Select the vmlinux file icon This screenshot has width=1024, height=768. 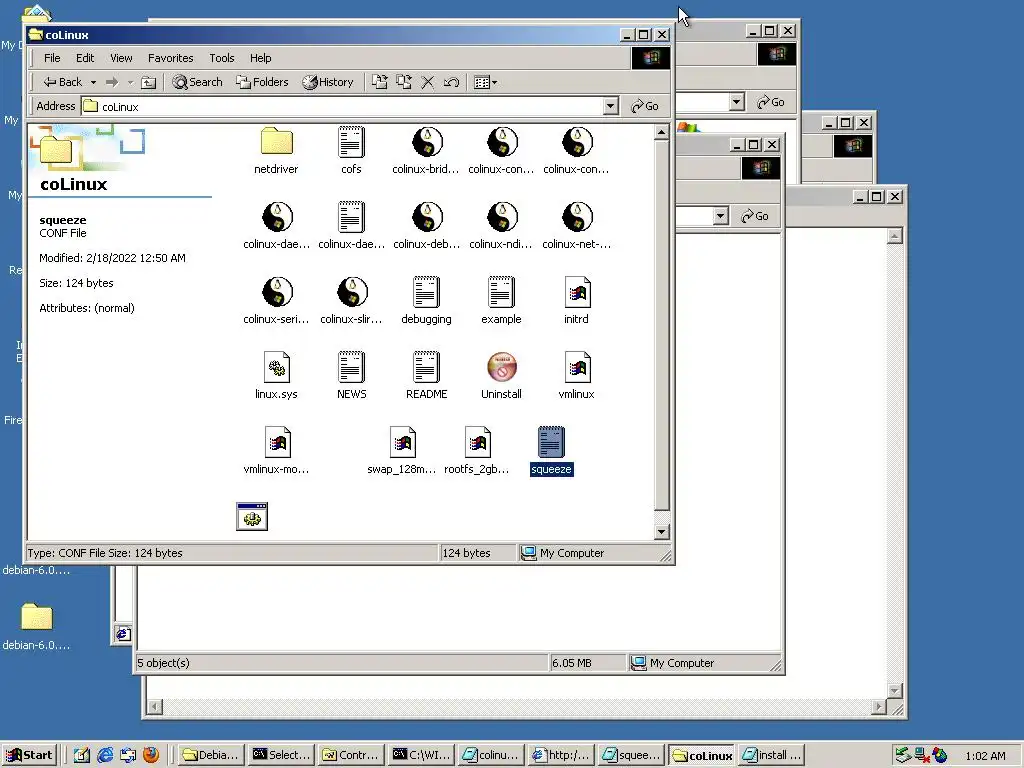pos(577,368)
